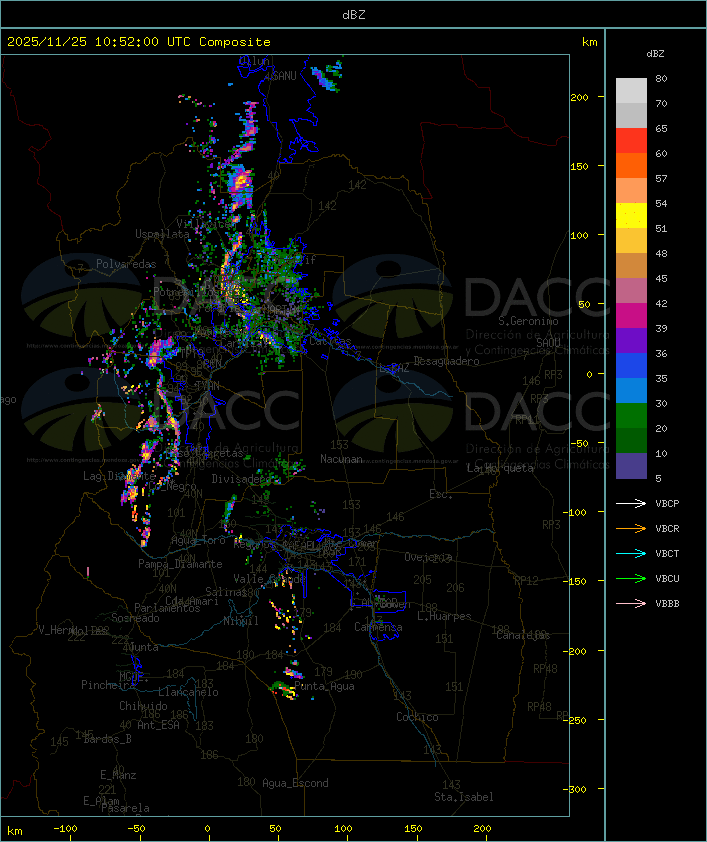Viewport: 707px width, 842px height.
Task: Click the Agua_Toro place label
Action: pos(198,540)
